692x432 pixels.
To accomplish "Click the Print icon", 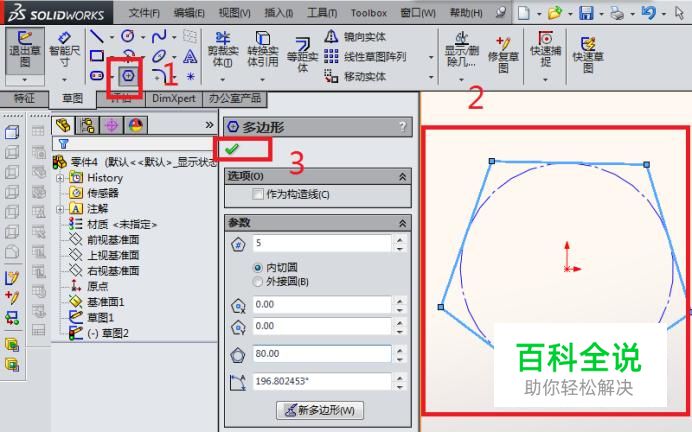I will (x=617, y=13).
